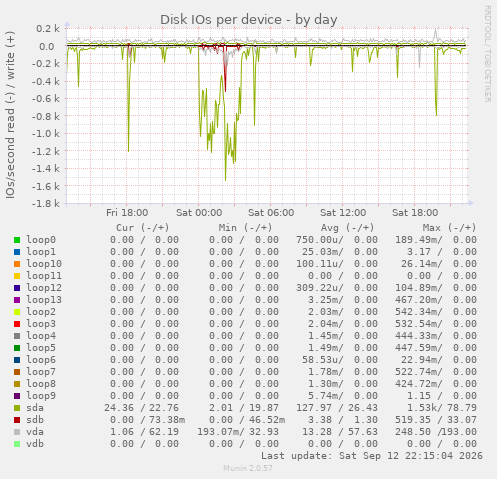The width and height of the screenshot is (497, 479).
Task: Click the 'Fri 18:00' time axis label
Action: point(127,213)
